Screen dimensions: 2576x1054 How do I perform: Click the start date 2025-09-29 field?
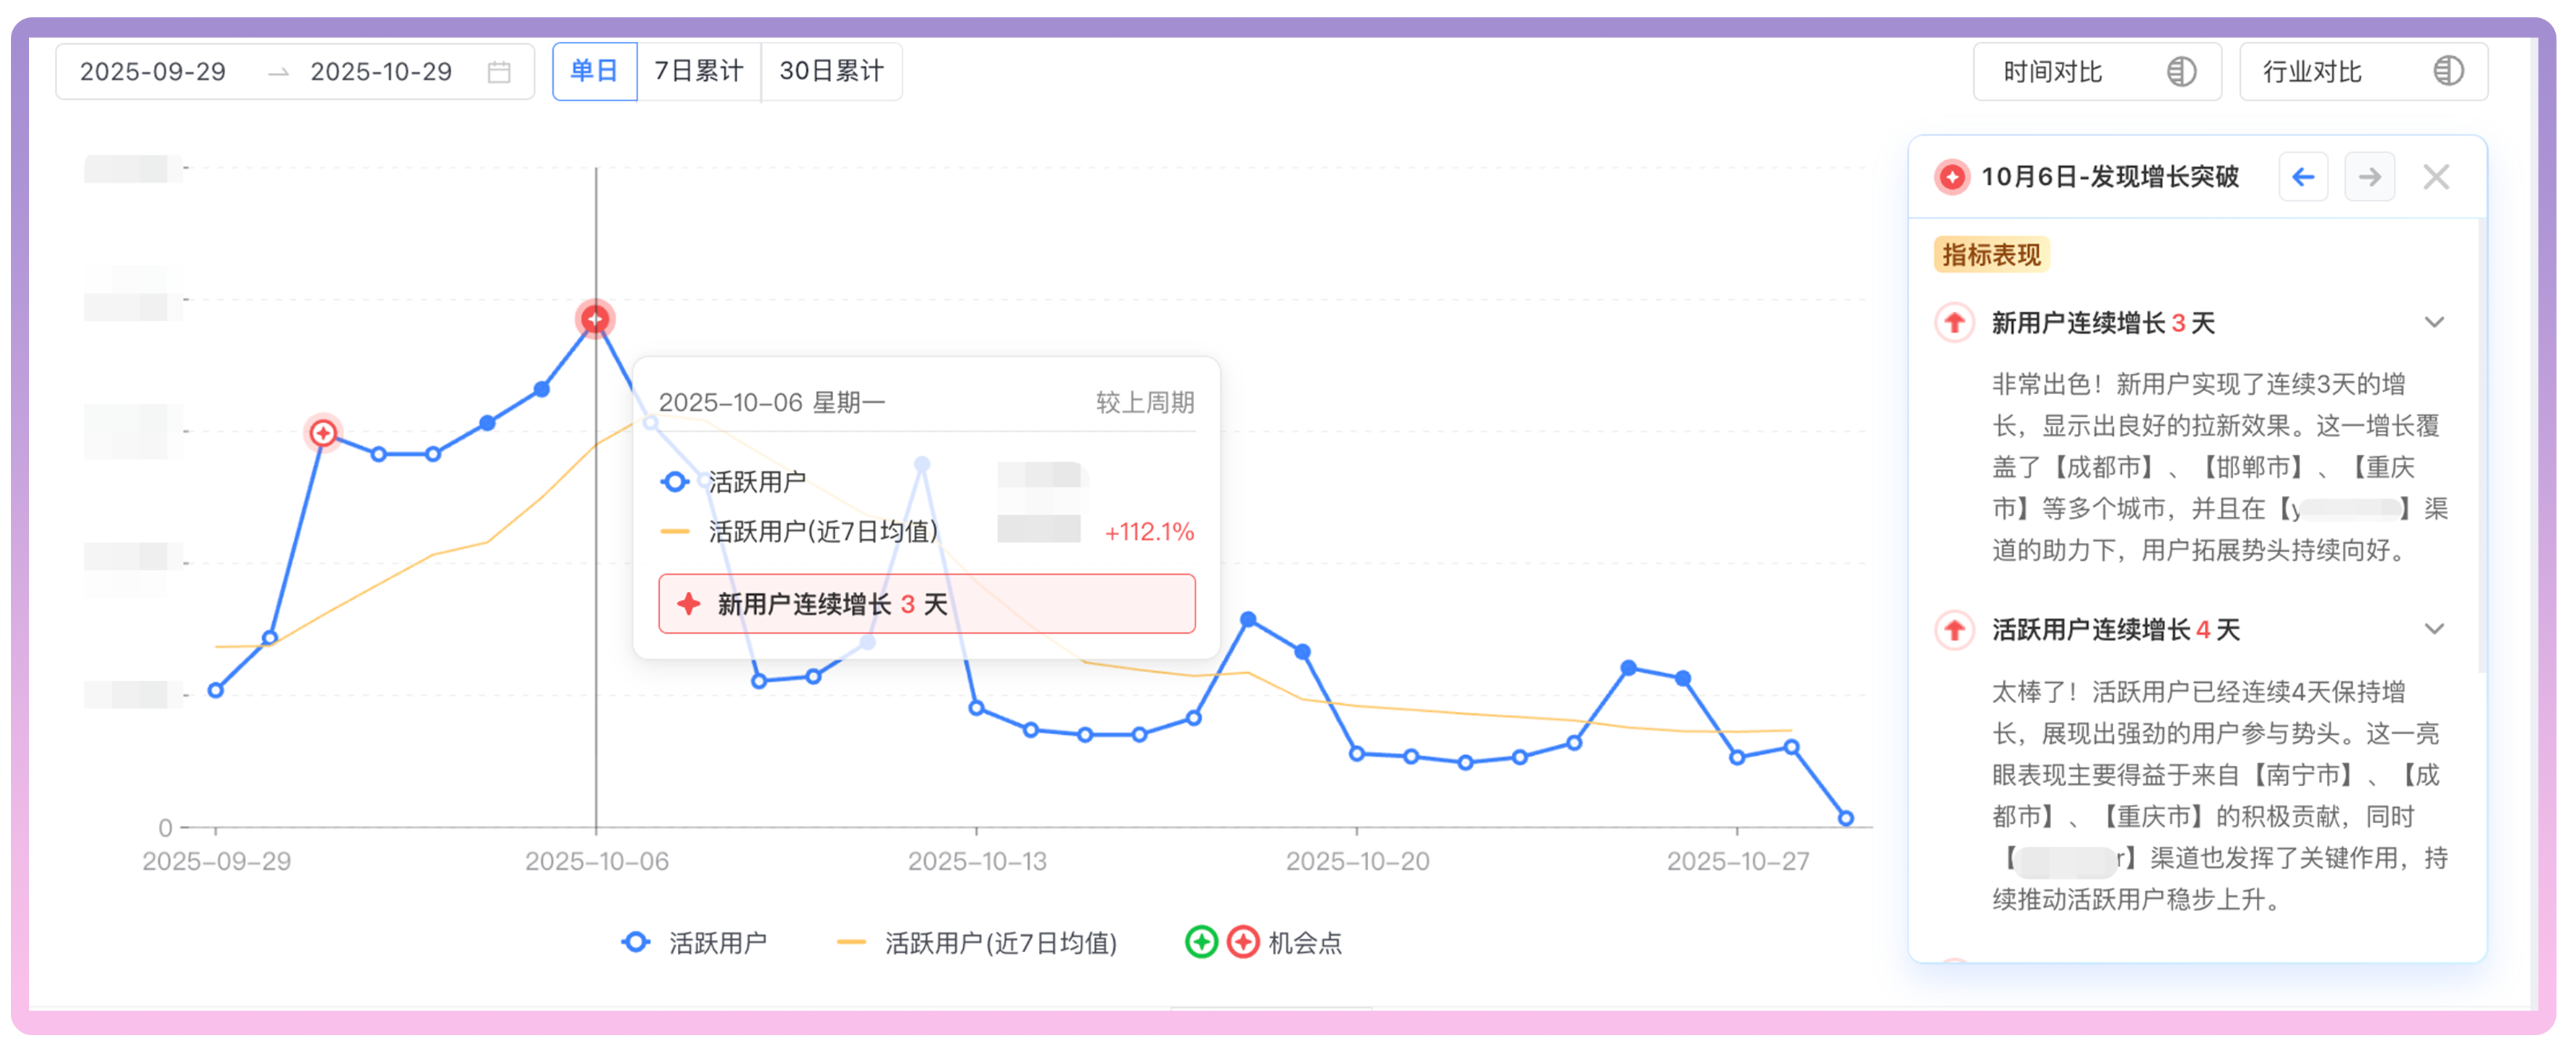153,72
